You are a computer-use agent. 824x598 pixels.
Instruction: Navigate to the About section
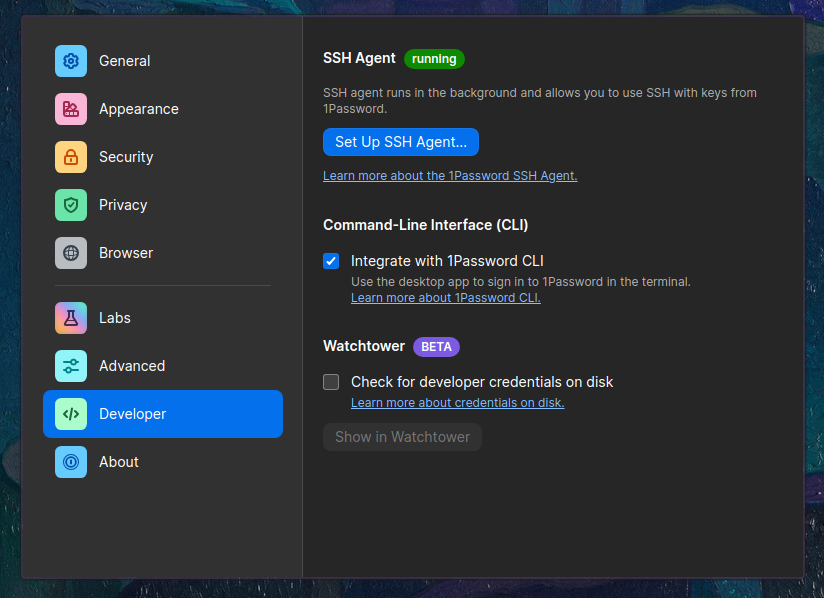(x=119, y=462)
